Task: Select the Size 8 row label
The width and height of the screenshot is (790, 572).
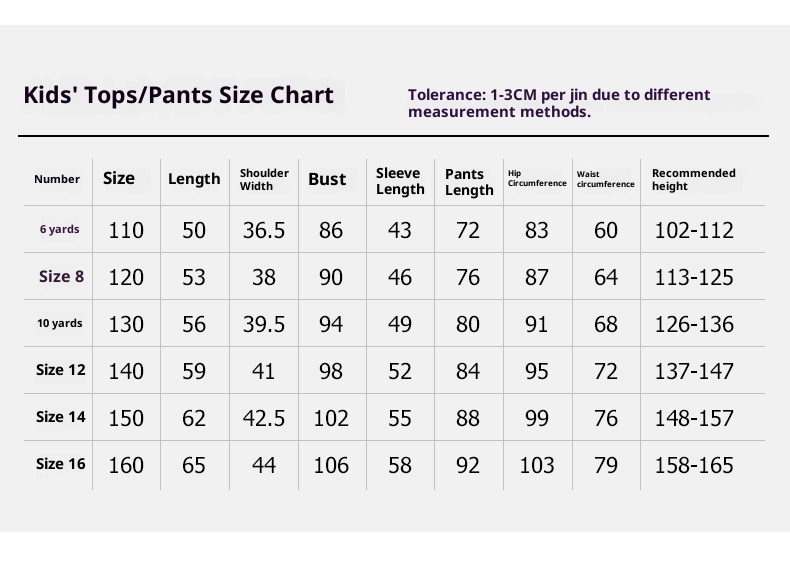Action: coord(61,277)
